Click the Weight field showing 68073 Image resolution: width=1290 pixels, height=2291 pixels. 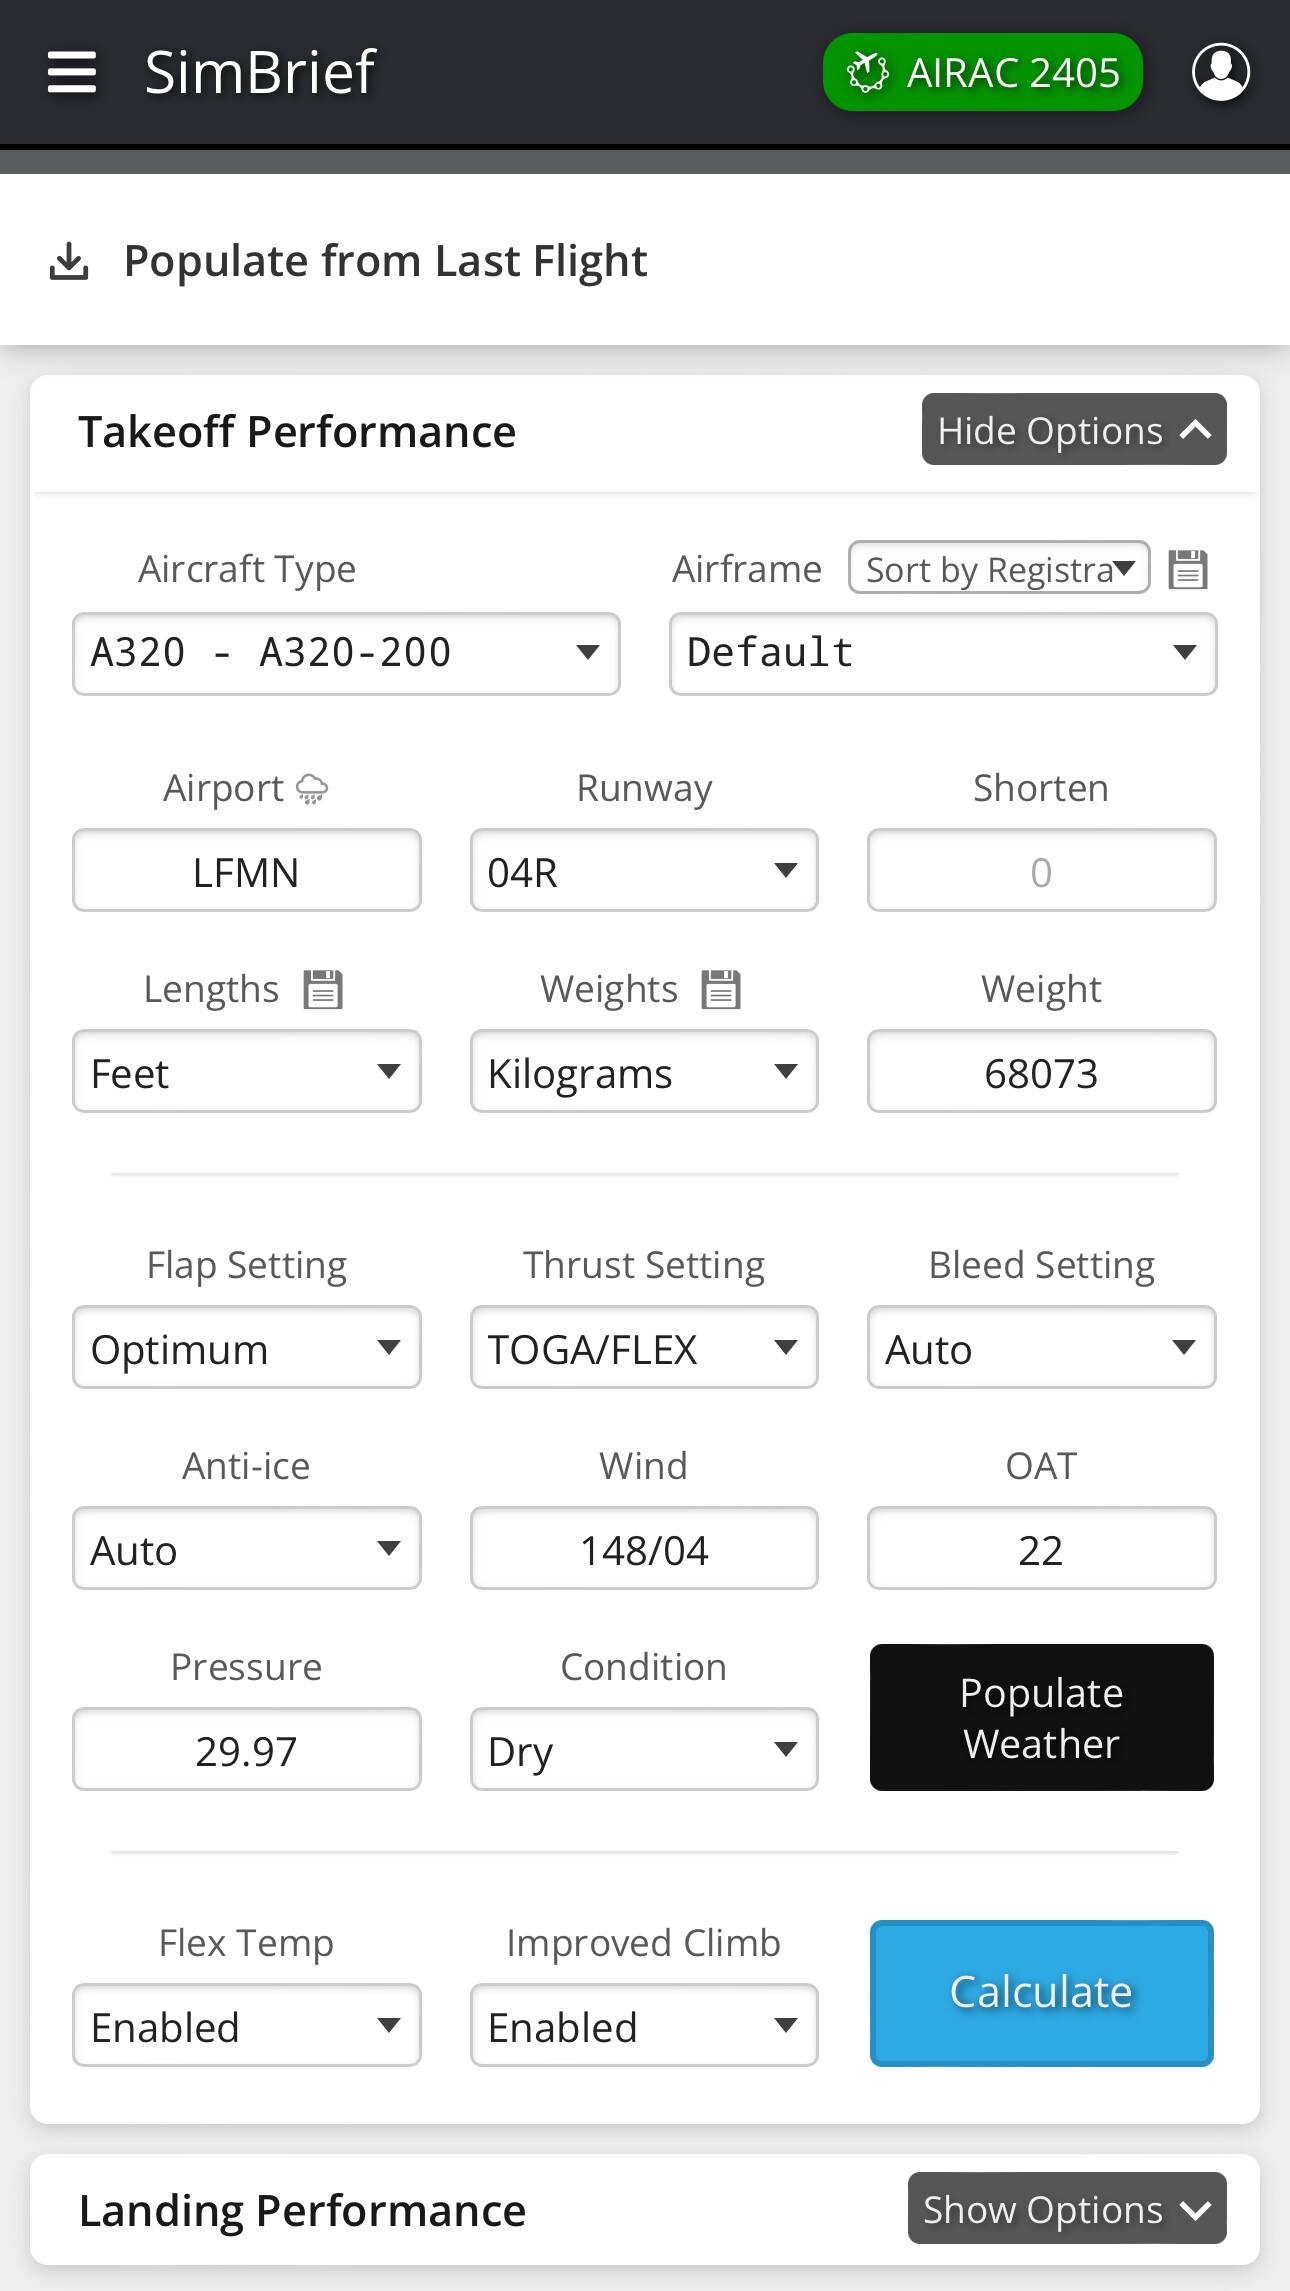pyautogui.click(x=1041, y=1072)
